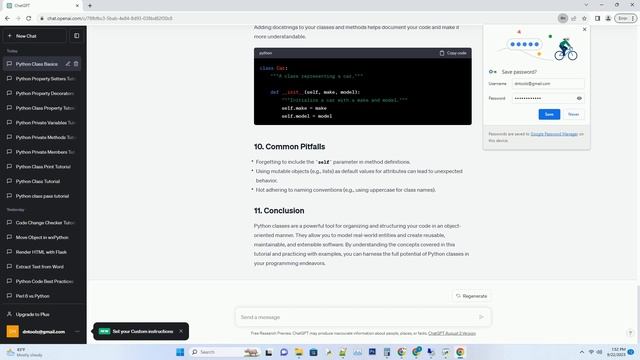Go back to the previous page
The height and width of the screenshot is (360, 640).
(x=7, y=18)
